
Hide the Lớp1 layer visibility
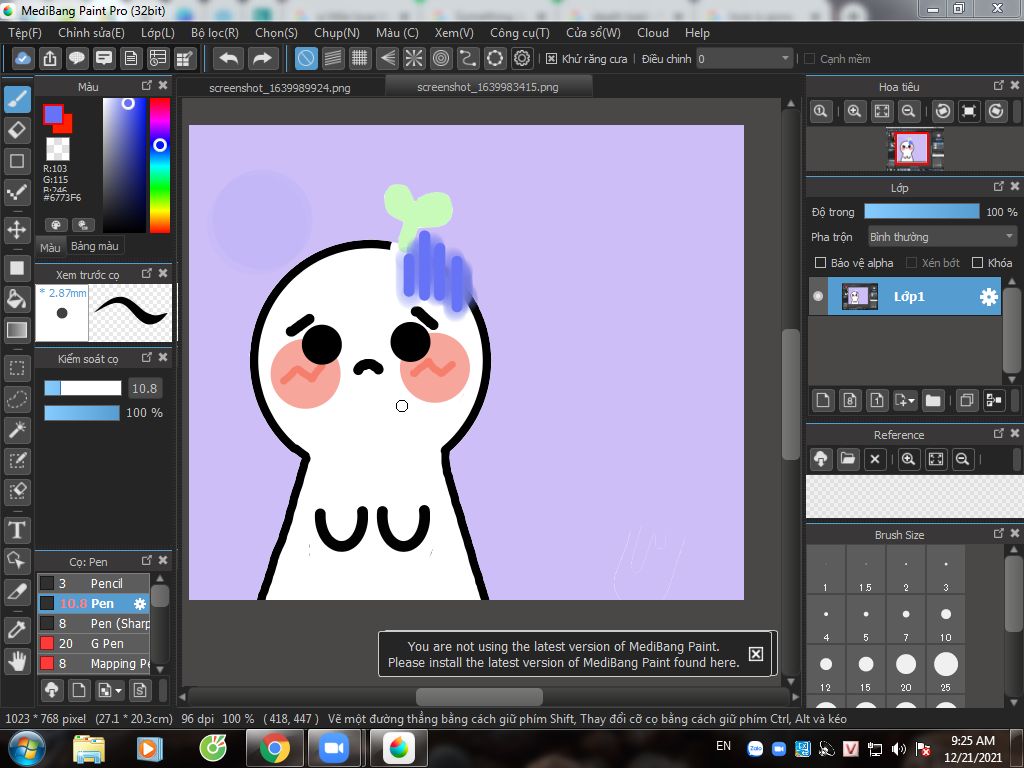tap(818, 296)
